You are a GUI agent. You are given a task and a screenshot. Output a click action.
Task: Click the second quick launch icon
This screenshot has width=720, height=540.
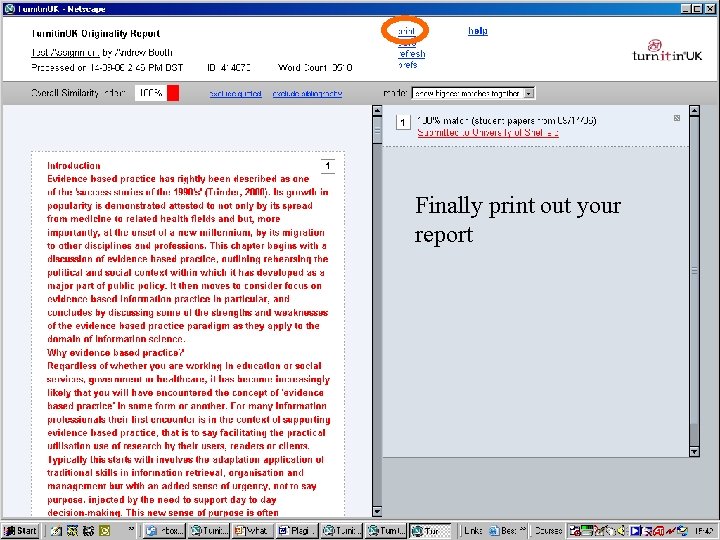click(x=73, y=531)
